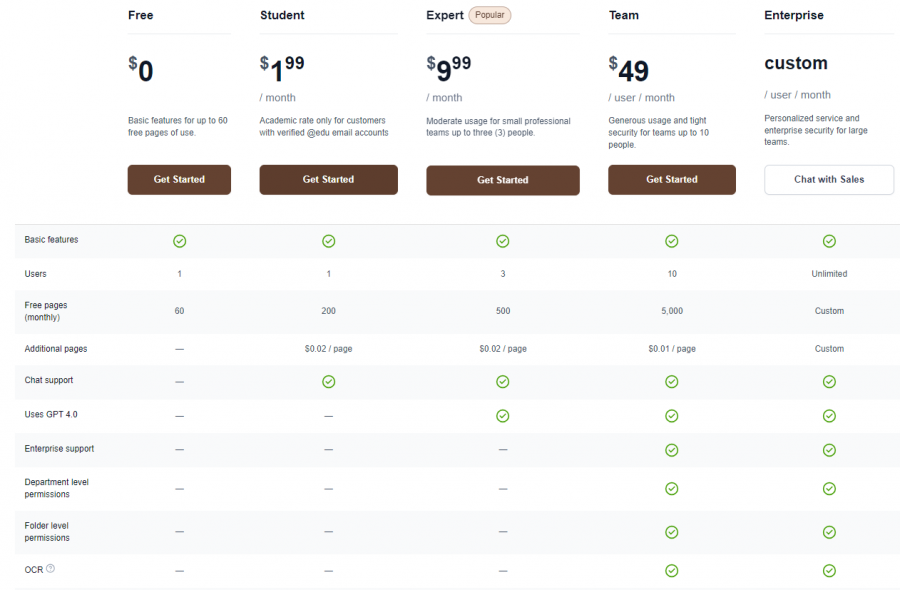This screenshot has height=590, width=900.
Task: Click the 5,000 free pages value in Team column
Action: [671, 311]
